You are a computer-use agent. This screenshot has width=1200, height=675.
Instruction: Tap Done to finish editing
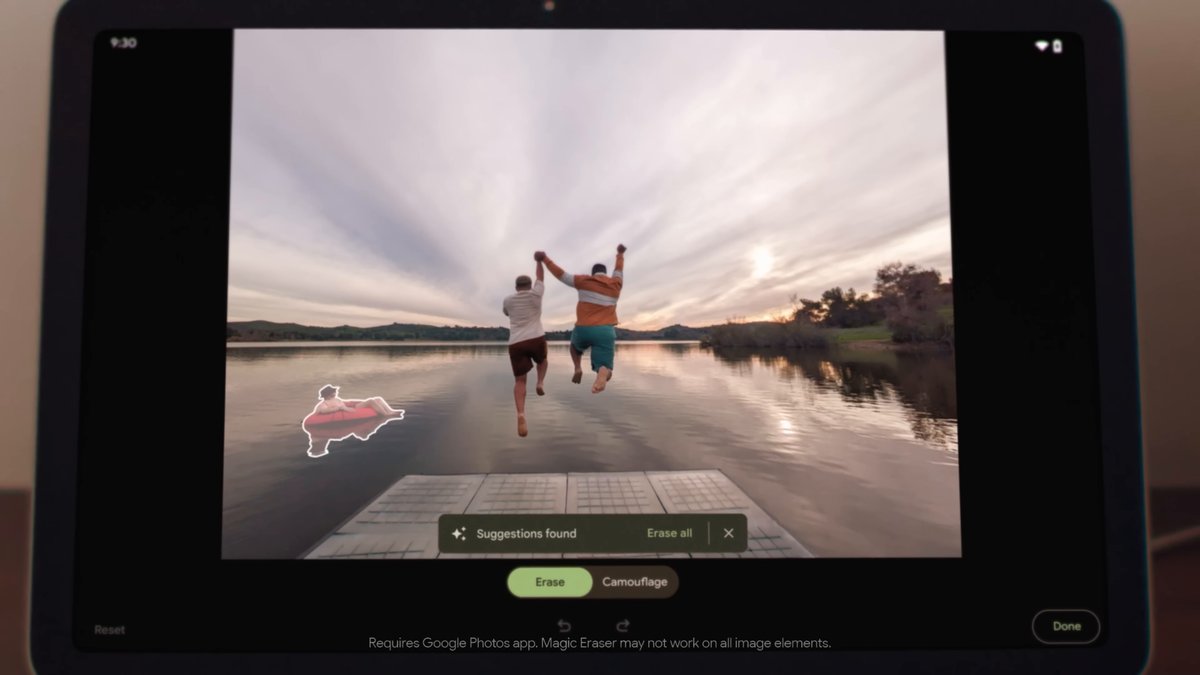tap(1066, 626)
